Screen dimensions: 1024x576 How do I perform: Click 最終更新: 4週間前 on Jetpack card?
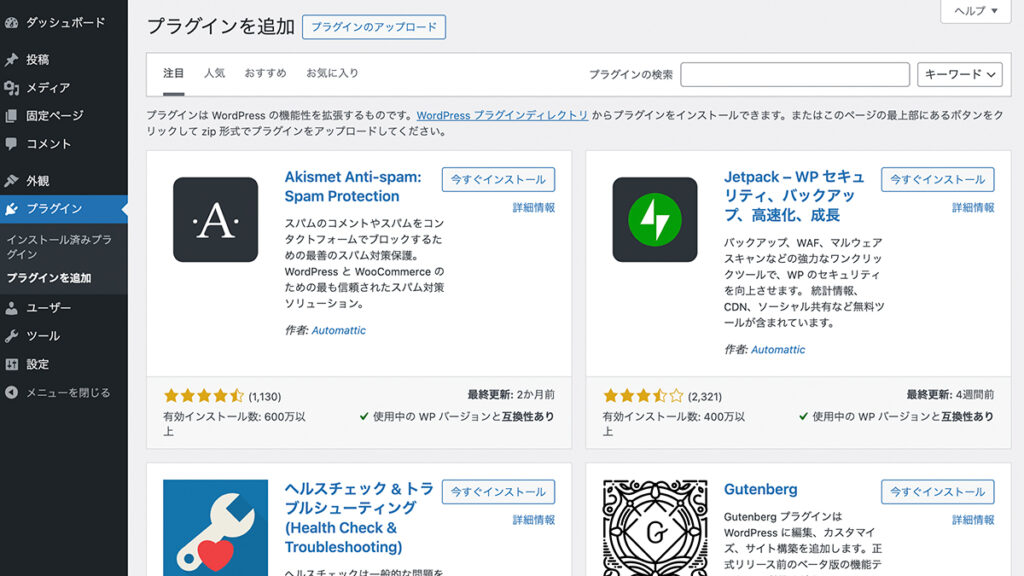pyautogui.click(x=950, y=394)
